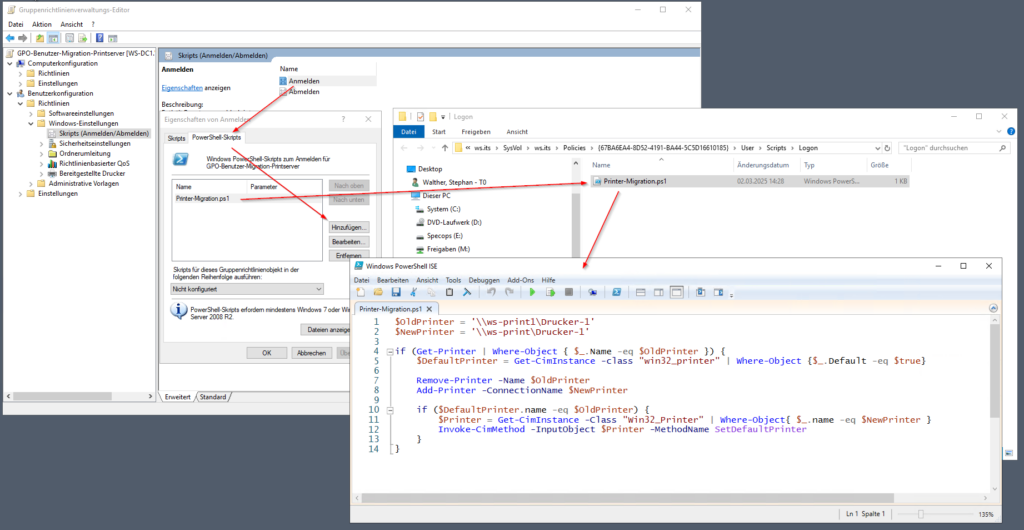The image size is (1024, 530).
Task: Click the Abbrechen button
Action: click(x=312, y=352)
